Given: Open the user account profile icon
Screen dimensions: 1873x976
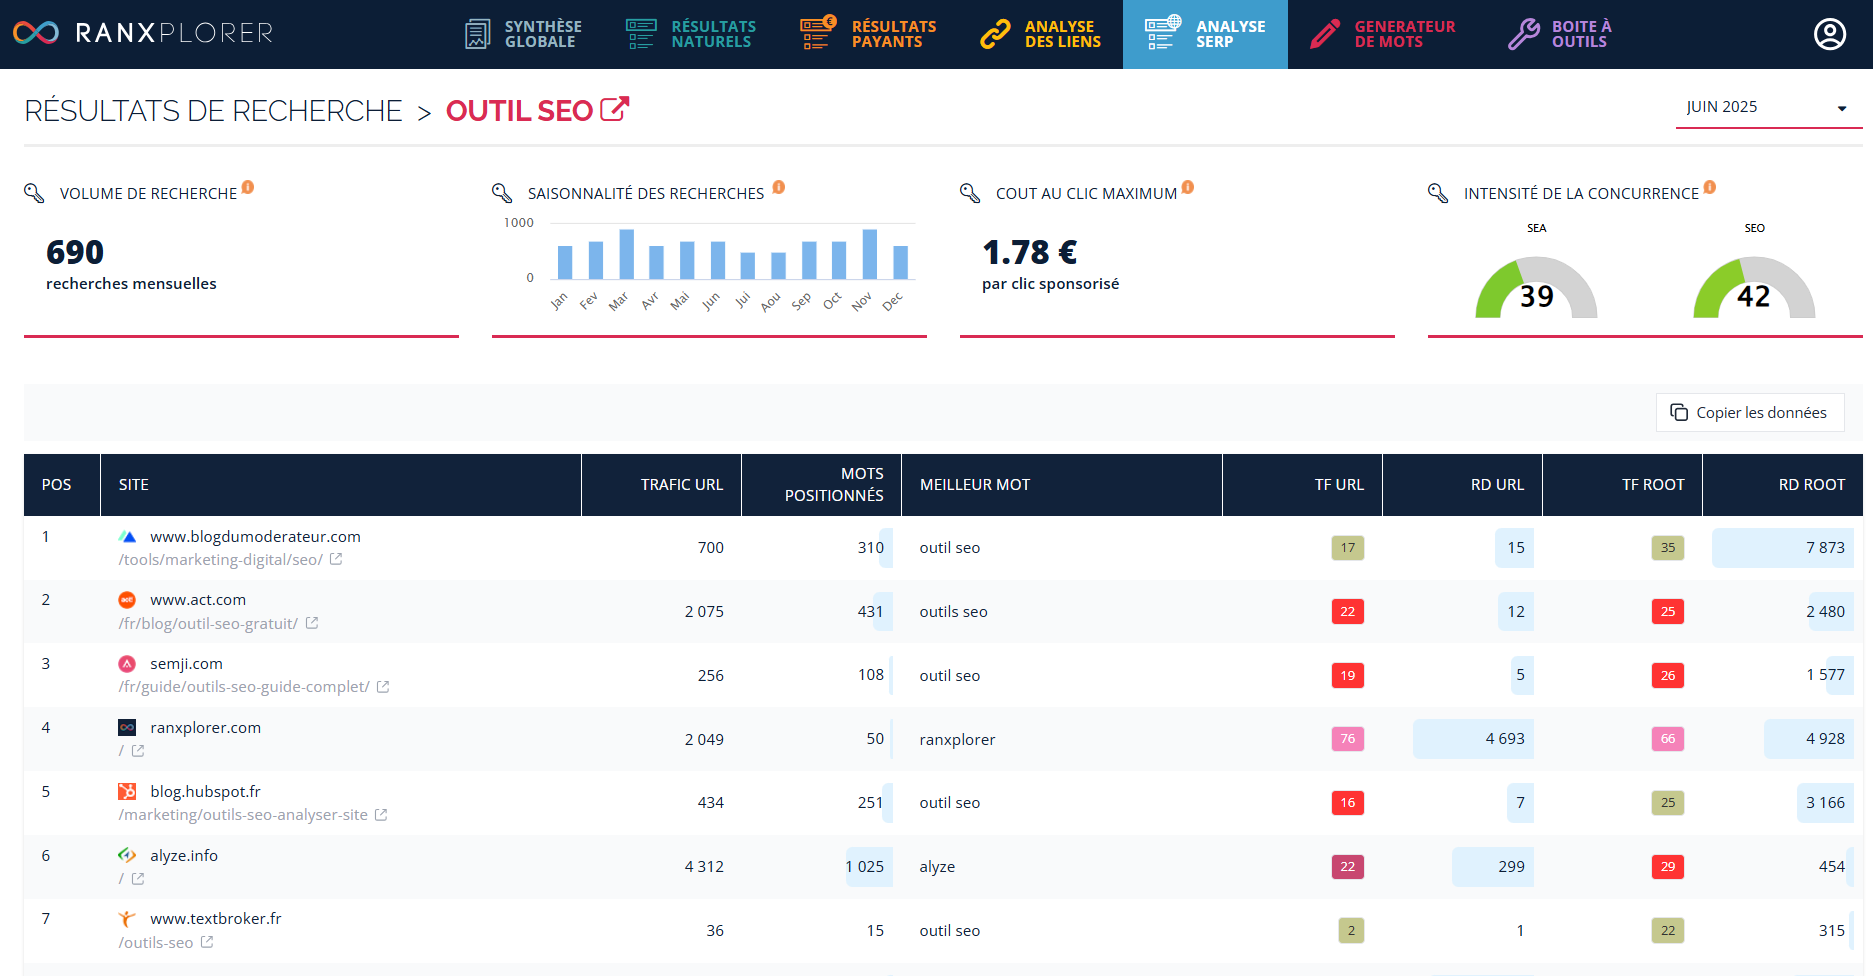Looking at the screenshot, I should pos(1829,34).
